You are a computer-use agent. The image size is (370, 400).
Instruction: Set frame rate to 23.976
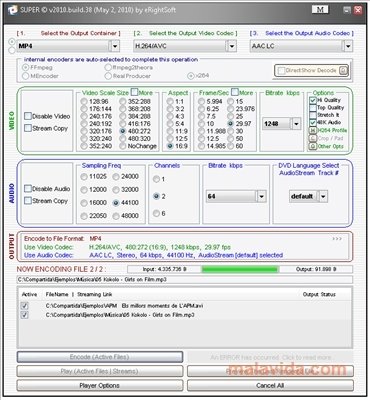point(231,109)
